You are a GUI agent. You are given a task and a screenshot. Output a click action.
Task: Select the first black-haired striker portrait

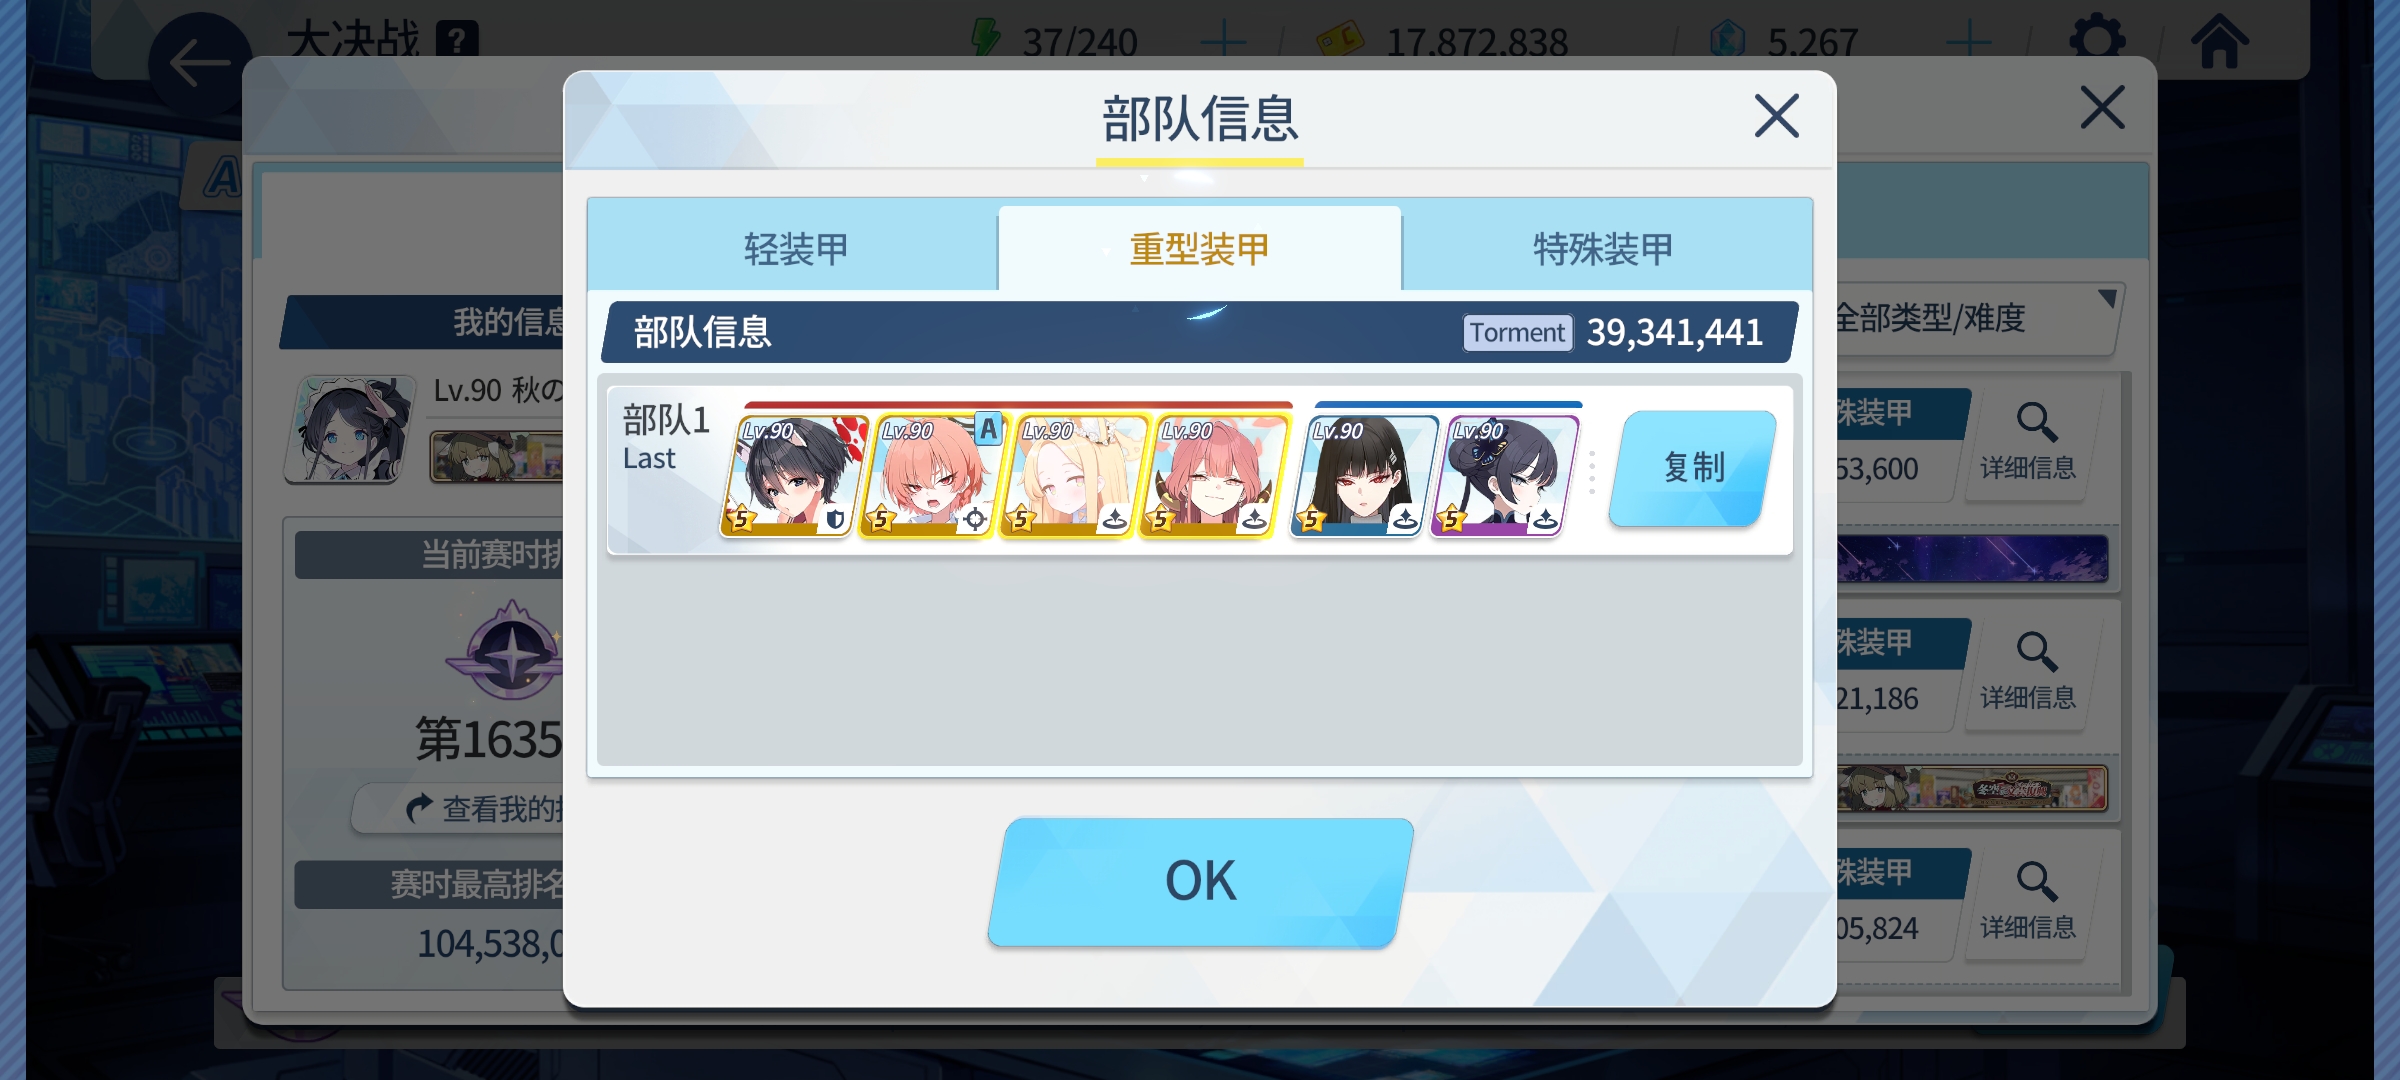(794, 476)
